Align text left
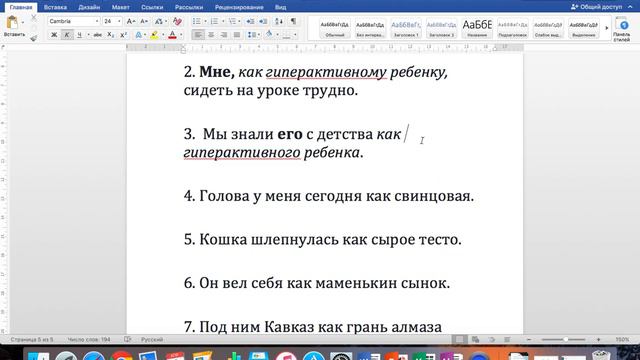Image resolution: width=640 pixels, height=360 pixels. (198, 35)
